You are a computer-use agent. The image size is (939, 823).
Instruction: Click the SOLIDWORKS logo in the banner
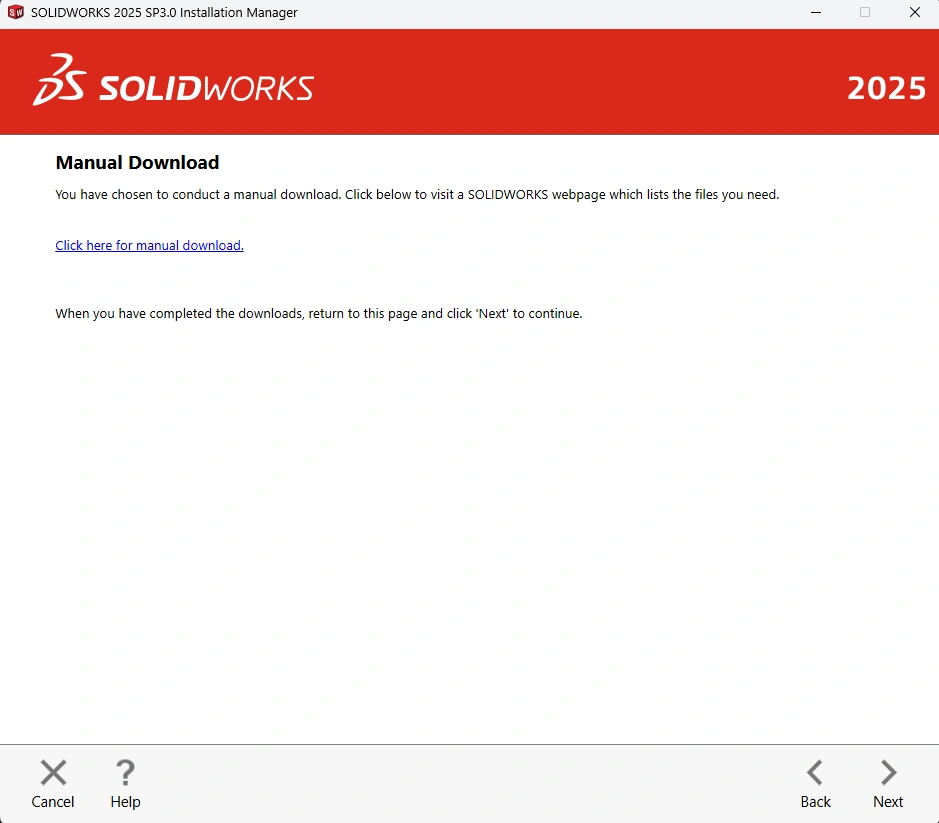[x=173, y=81]
